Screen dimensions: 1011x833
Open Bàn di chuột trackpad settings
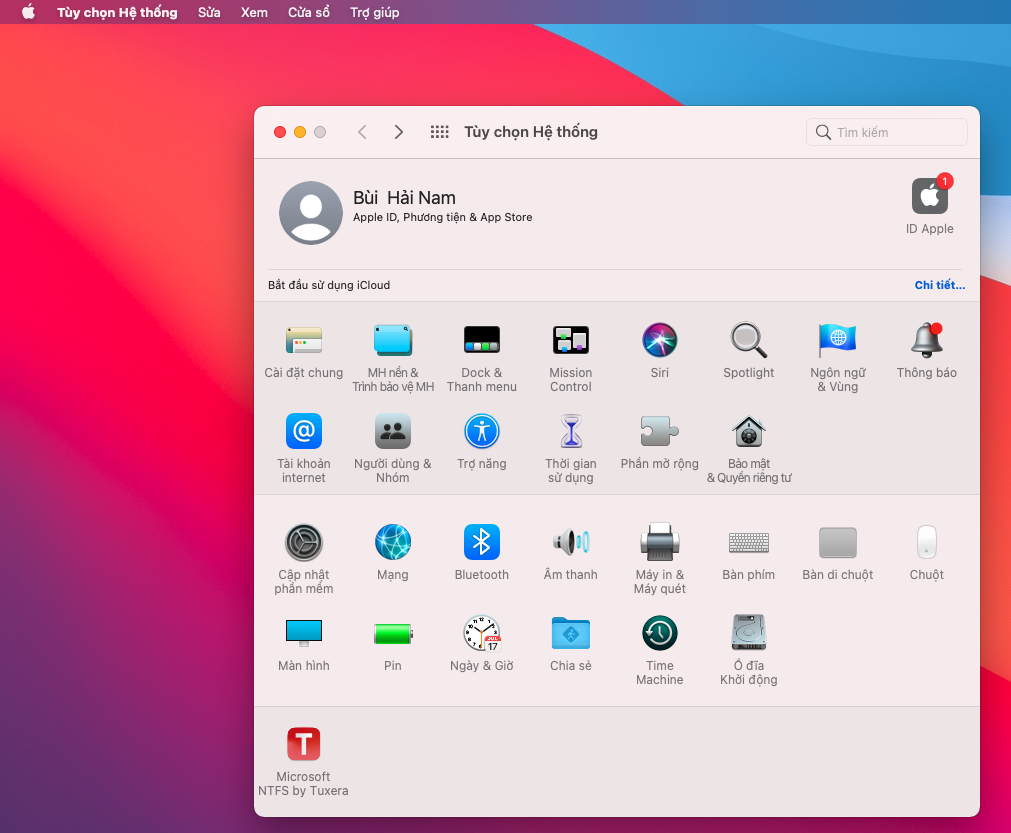tap(838, 542)
